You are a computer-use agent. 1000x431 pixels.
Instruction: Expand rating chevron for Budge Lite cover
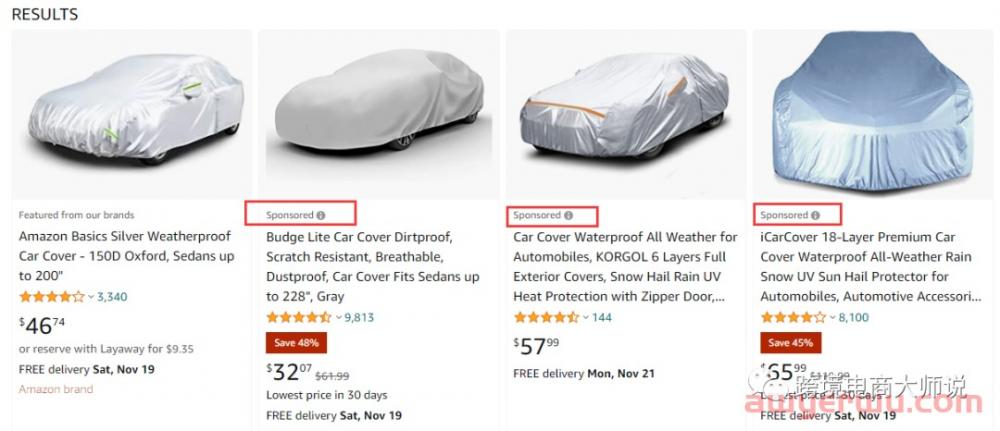click(x=338, y=317)
